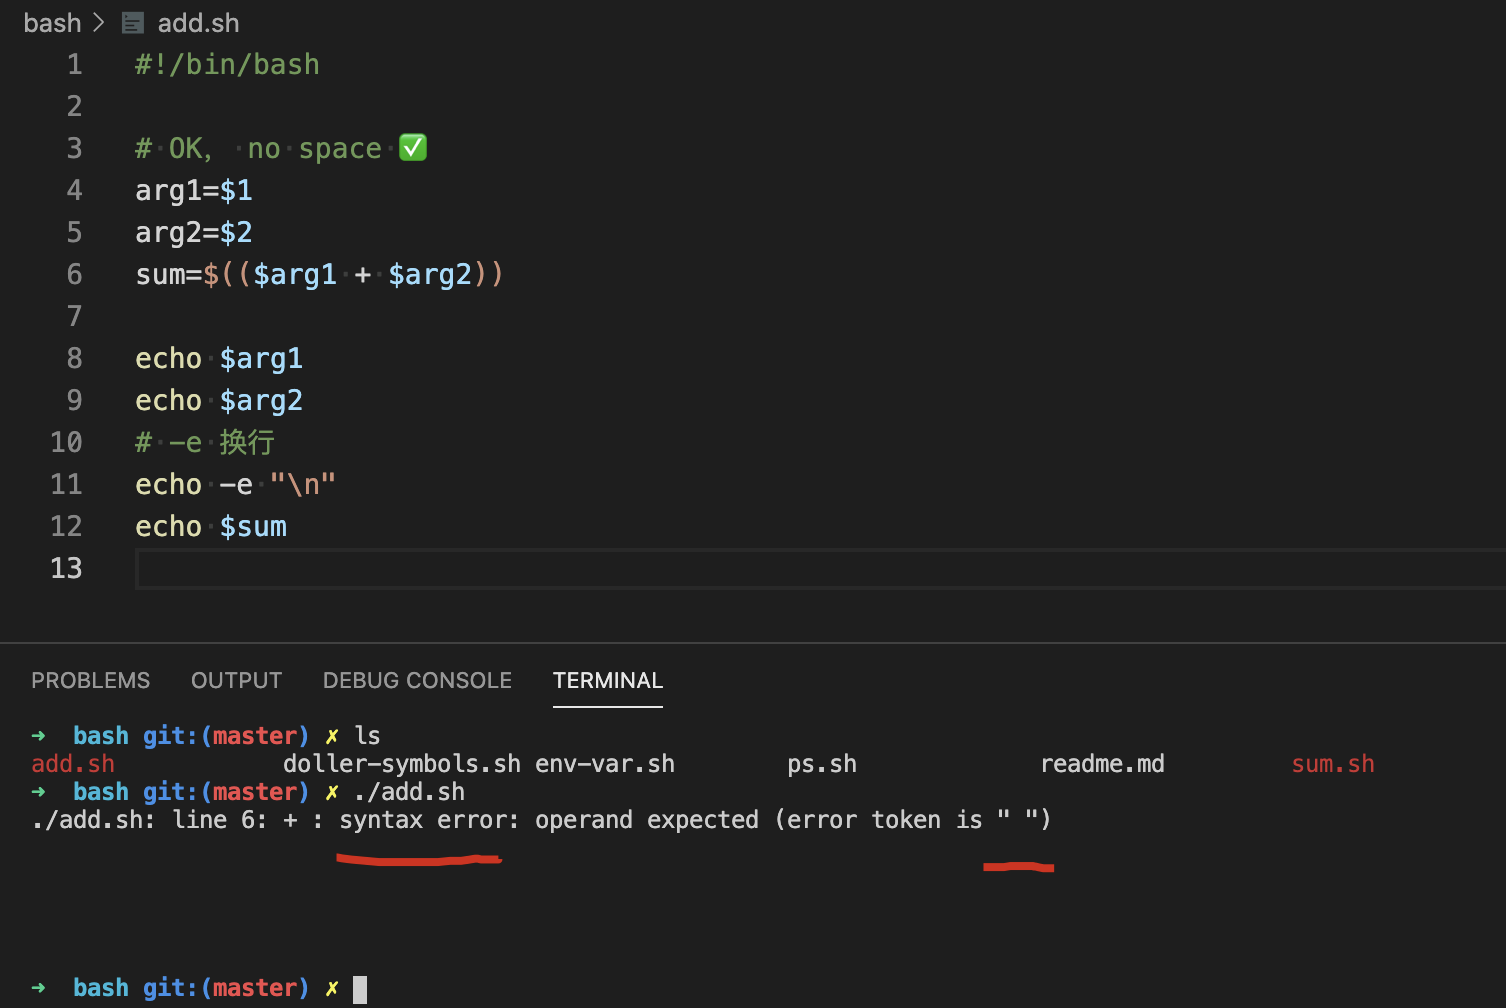Image resolution: width=1506 pixels, height=1008 pixels.
Task: Click line number 6 in the gutter
Action: click(74, 274)
